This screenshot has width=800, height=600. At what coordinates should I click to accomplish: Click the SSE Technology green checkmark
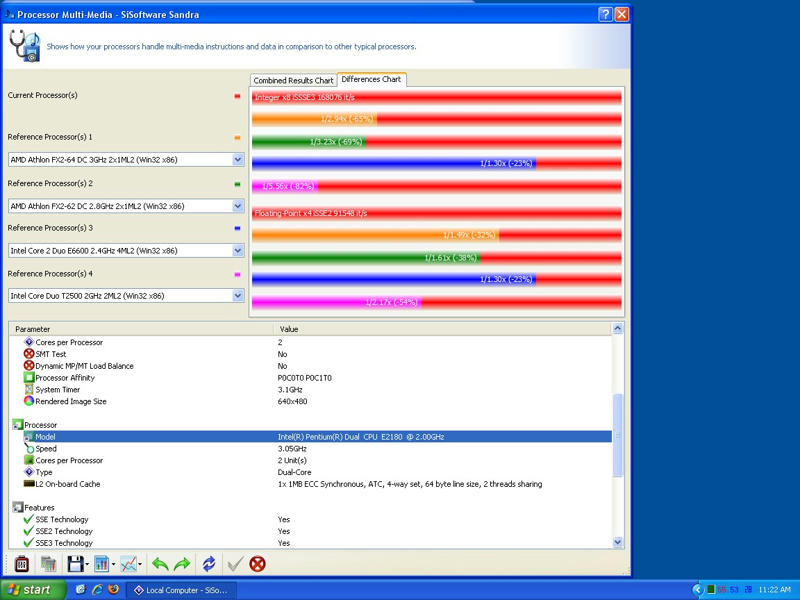coord(29,519)
